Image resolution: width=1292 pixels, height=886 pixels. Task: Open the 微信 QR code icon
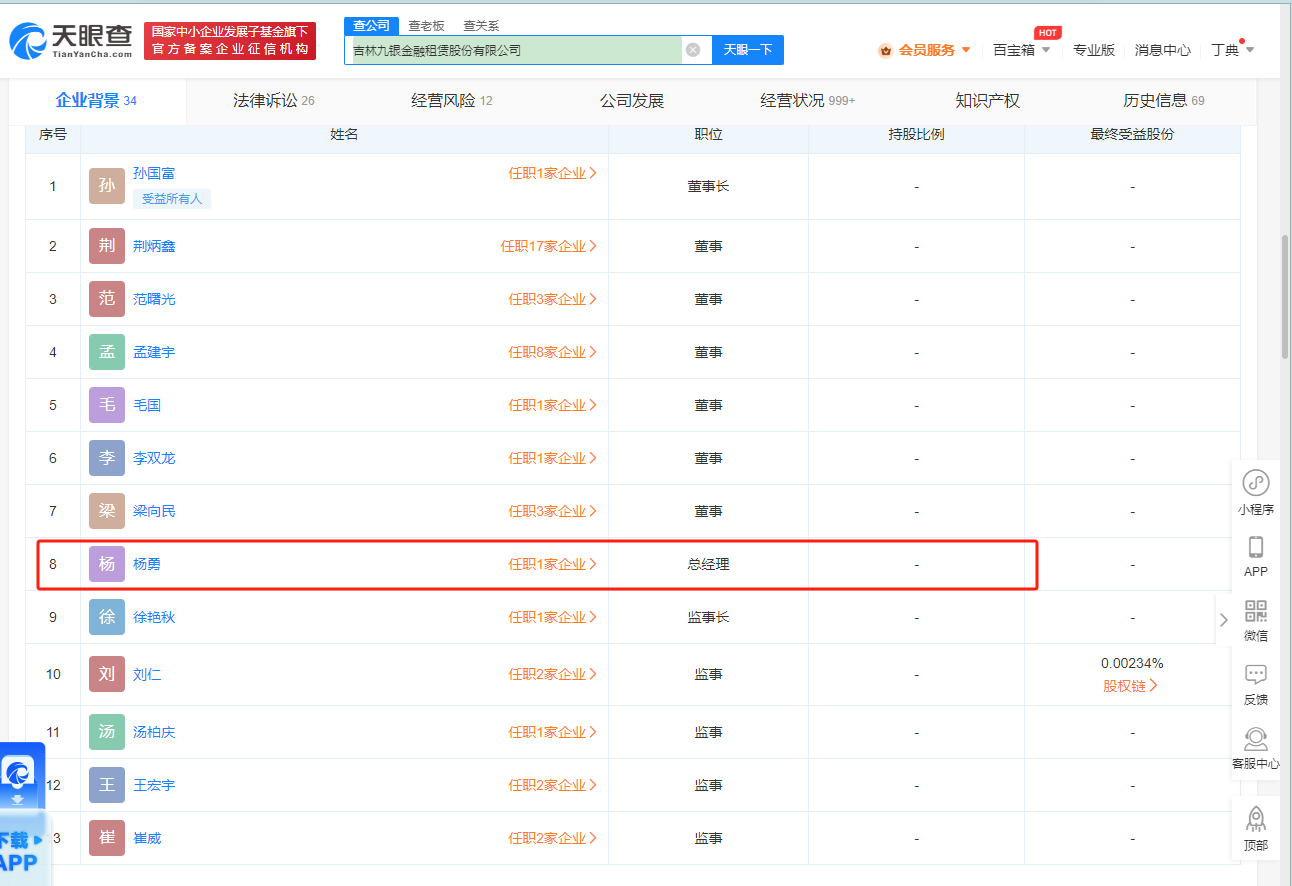pos(1256,611)
